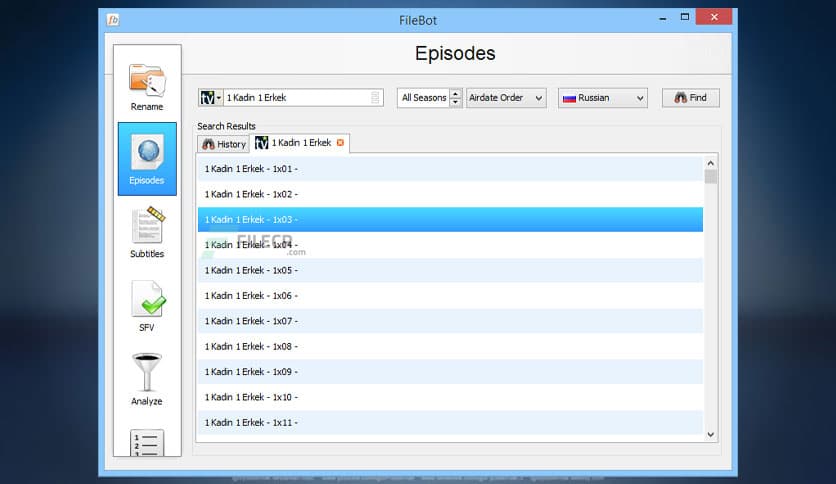Open the numbered list panel icon
Screen dimensions: 836x484
click(x=147, y=442)
